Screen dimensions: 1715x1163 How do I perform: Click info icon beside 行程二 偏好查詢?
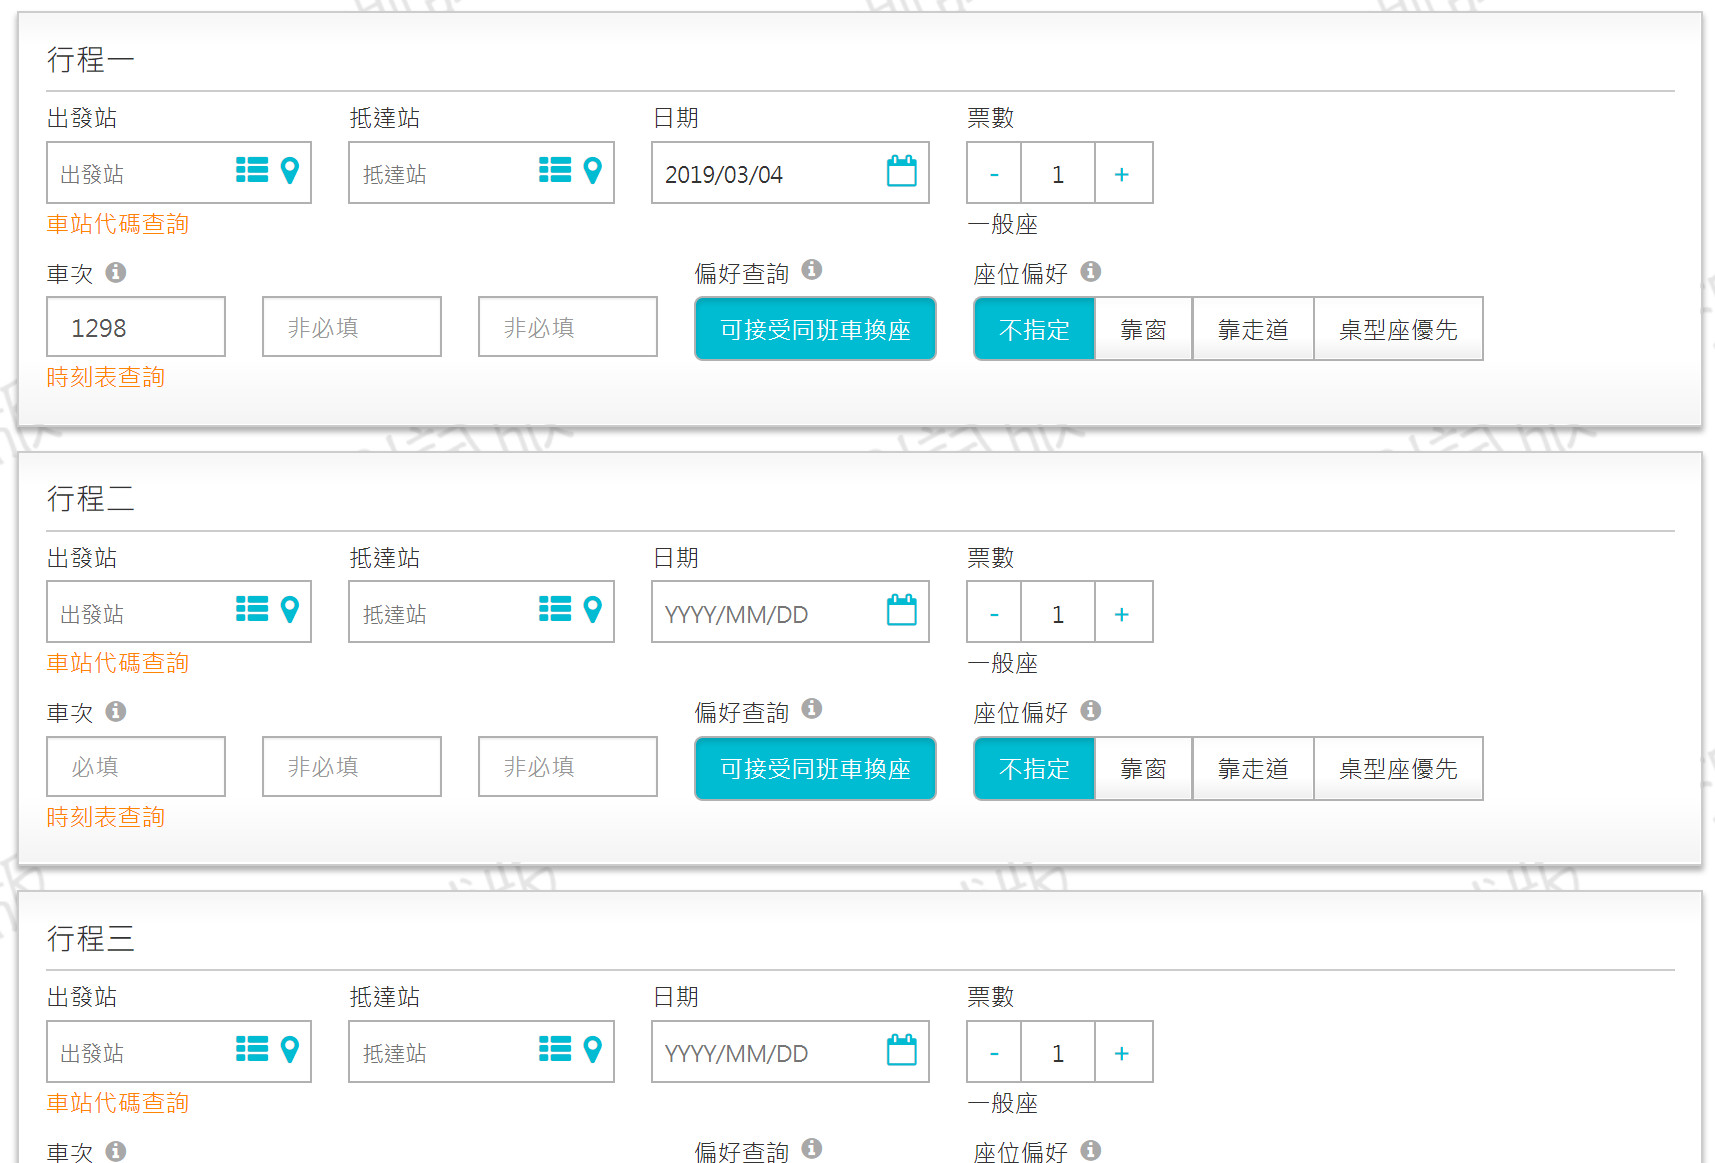812,708
